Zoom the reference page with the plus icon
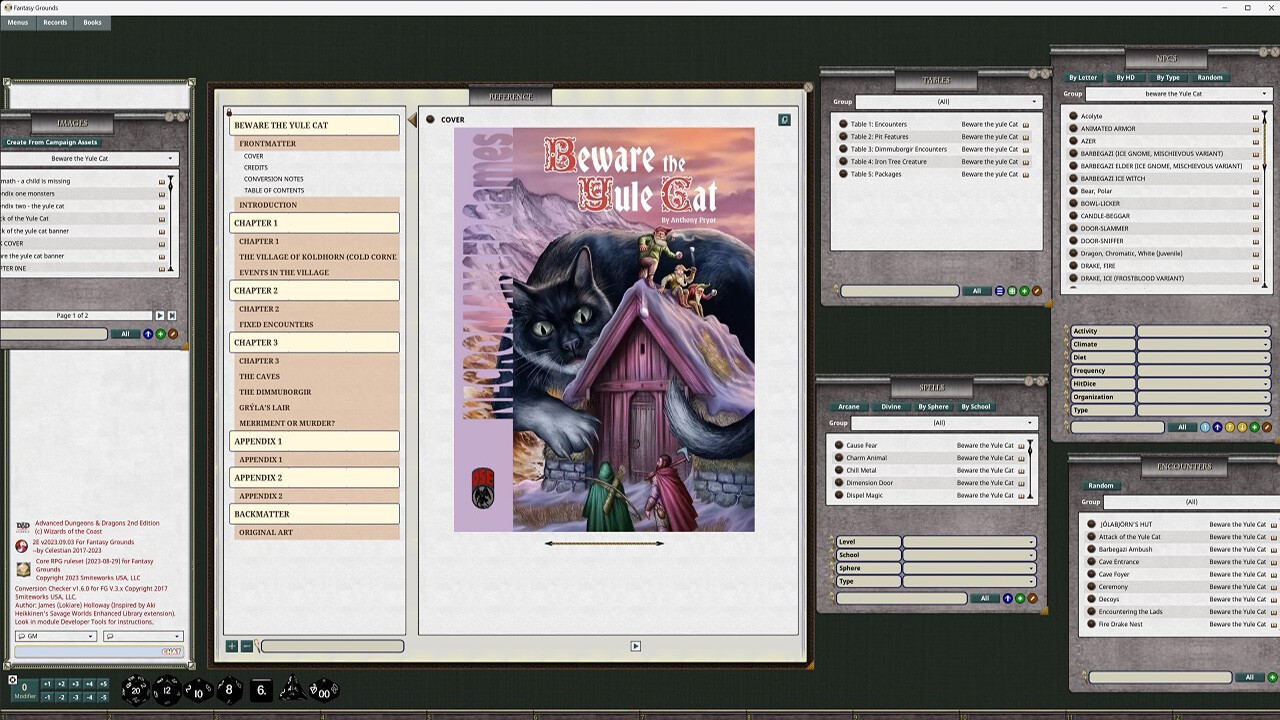This screenshot has height=720, width=1280. 231,646
